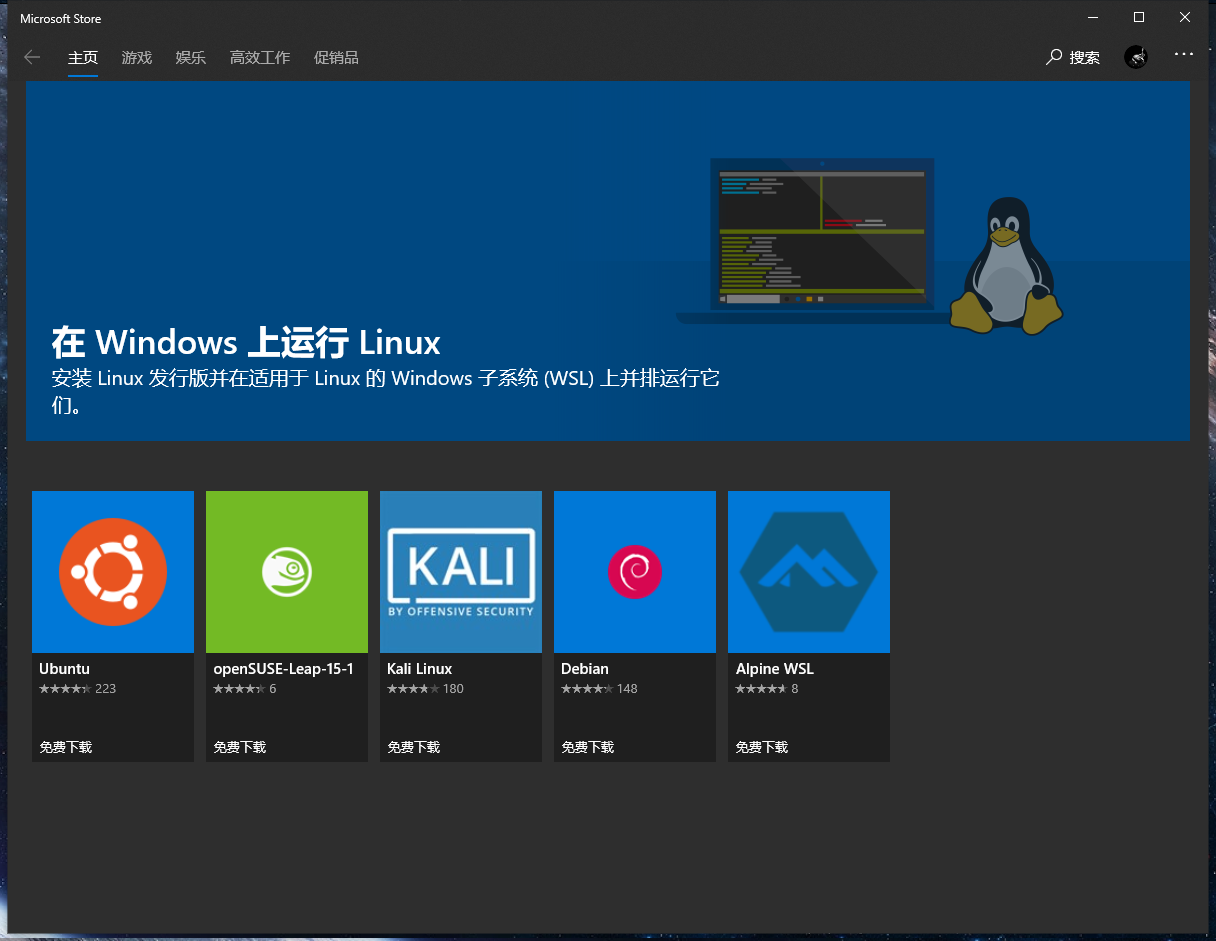Click 免费下载 under Debian

click(588, 747)
